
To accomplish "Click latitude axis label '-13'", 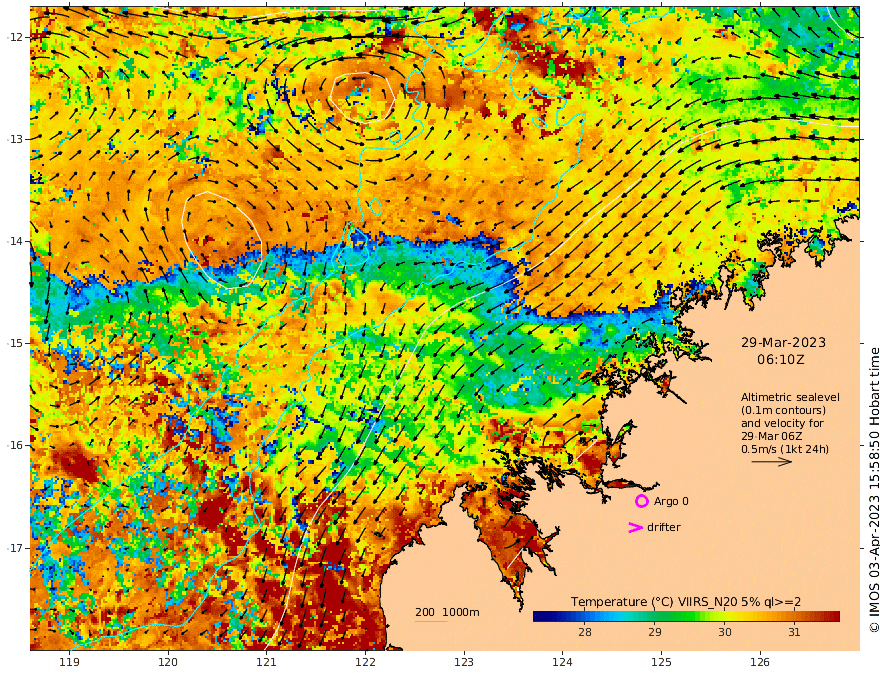I will 15,139.
